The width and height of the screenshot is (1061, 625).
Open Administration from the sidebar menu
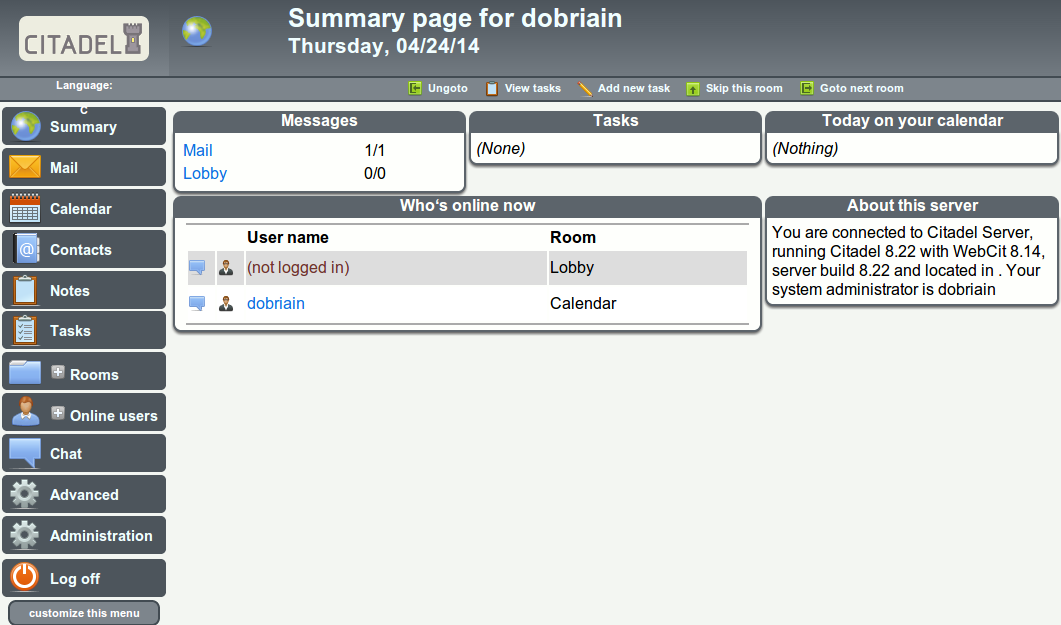[84, 535]
